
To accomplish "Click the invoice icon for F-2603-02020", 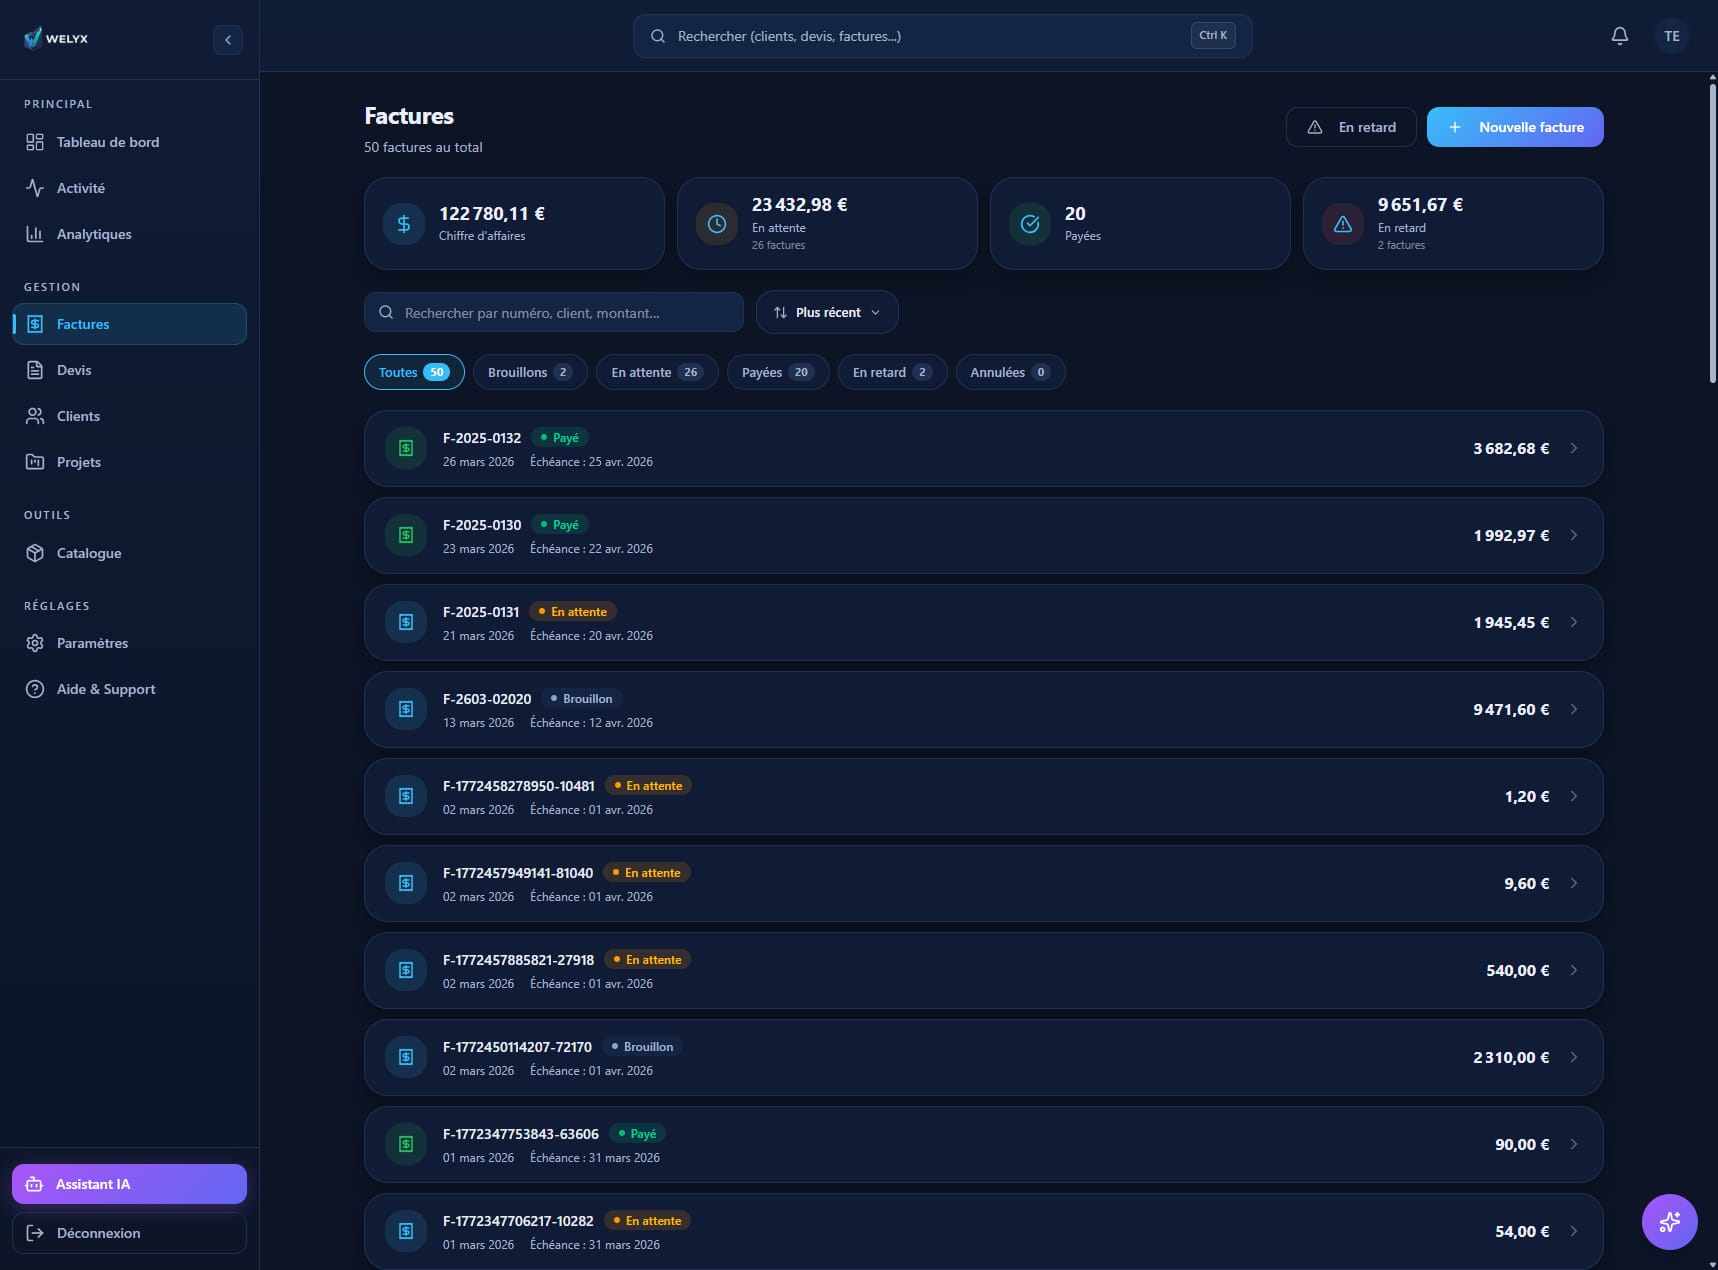I will click(406, 710).
